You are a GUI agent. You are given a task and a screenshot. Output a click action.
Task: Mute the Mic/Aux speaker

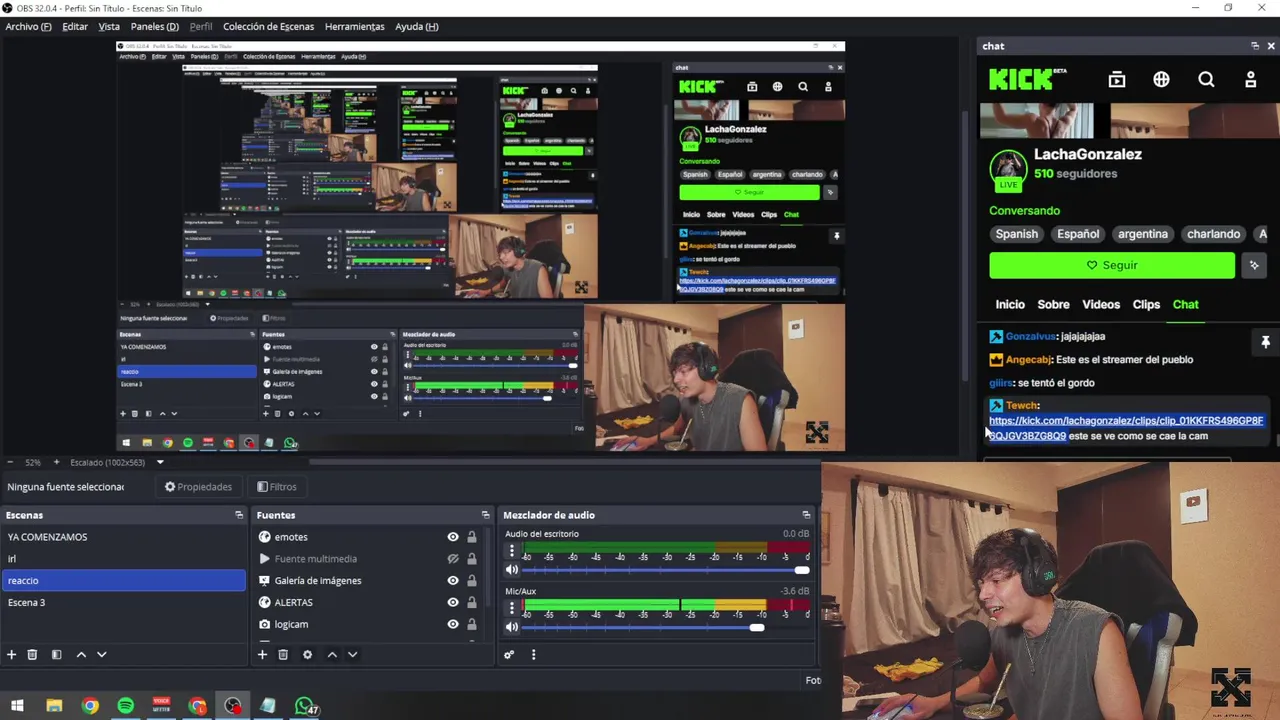pos(512,627)
